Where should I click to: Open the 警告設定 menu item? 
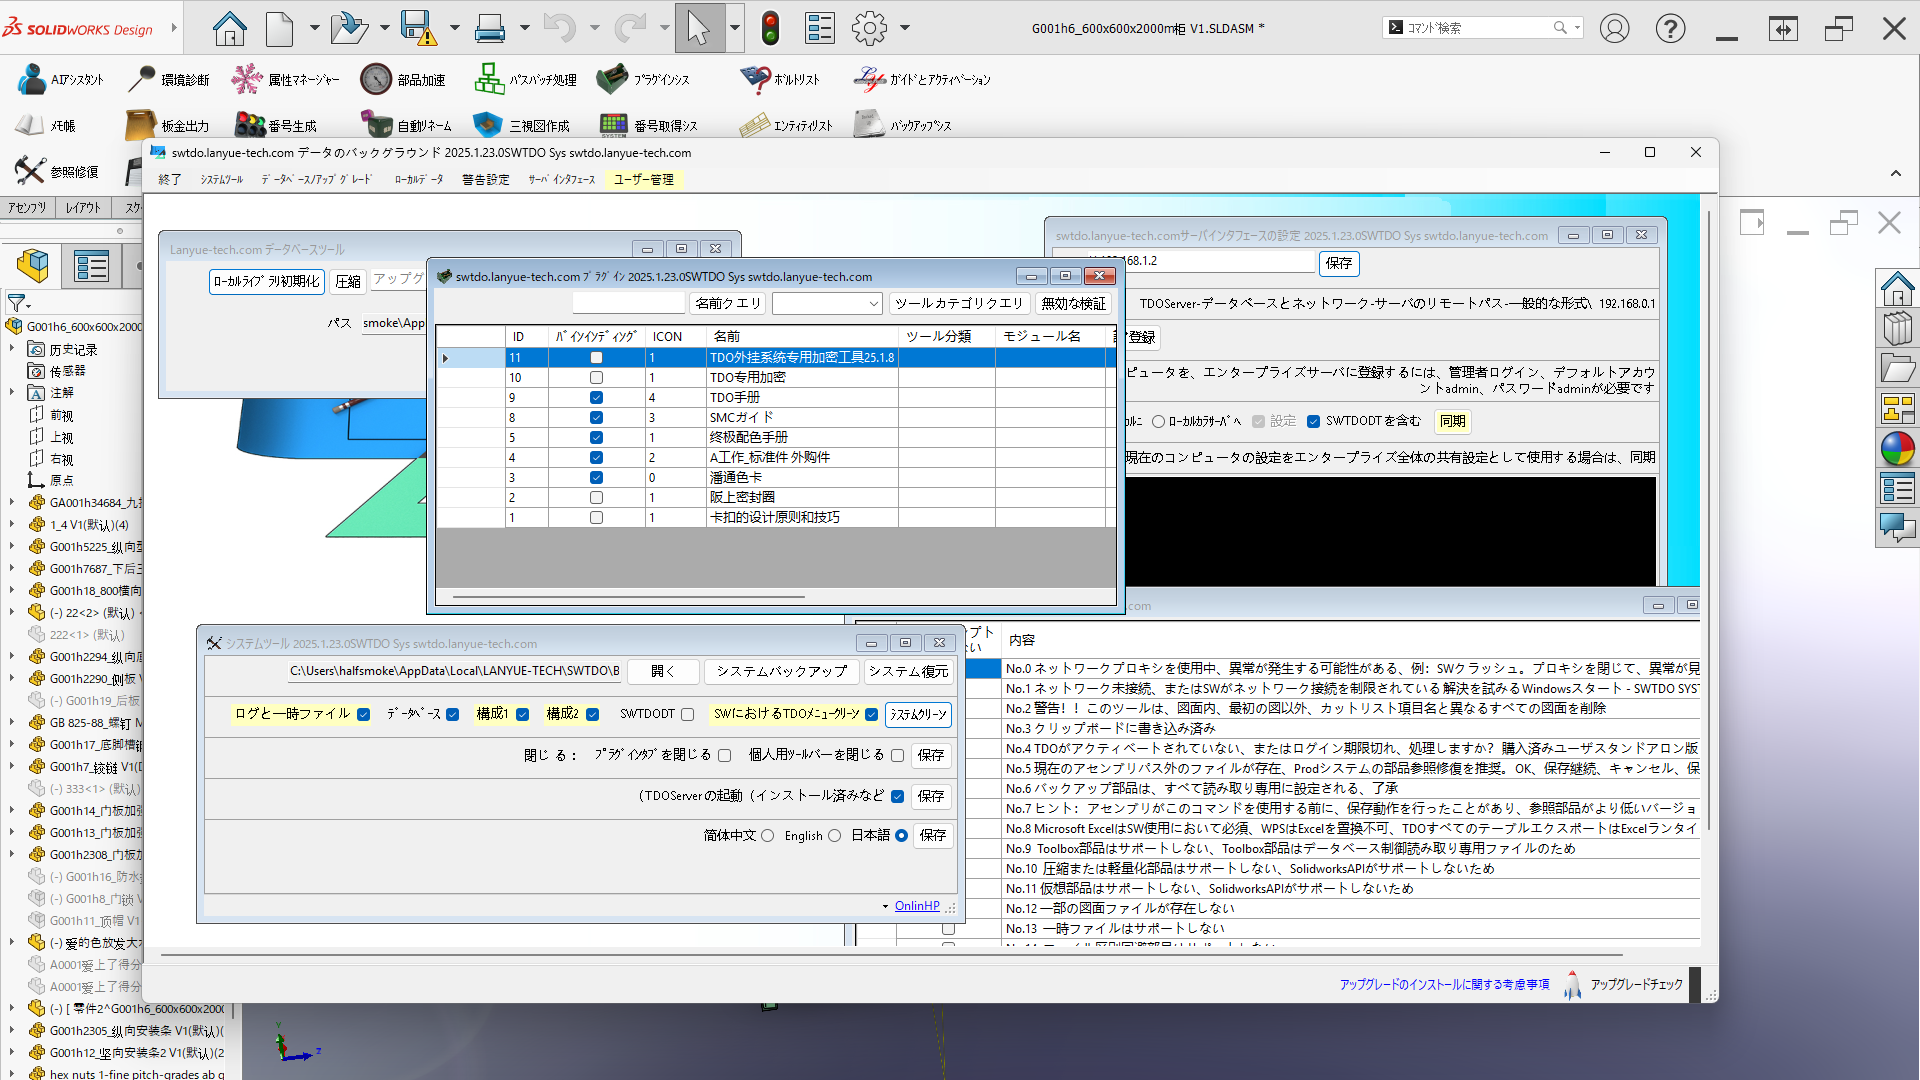(485, 180)
